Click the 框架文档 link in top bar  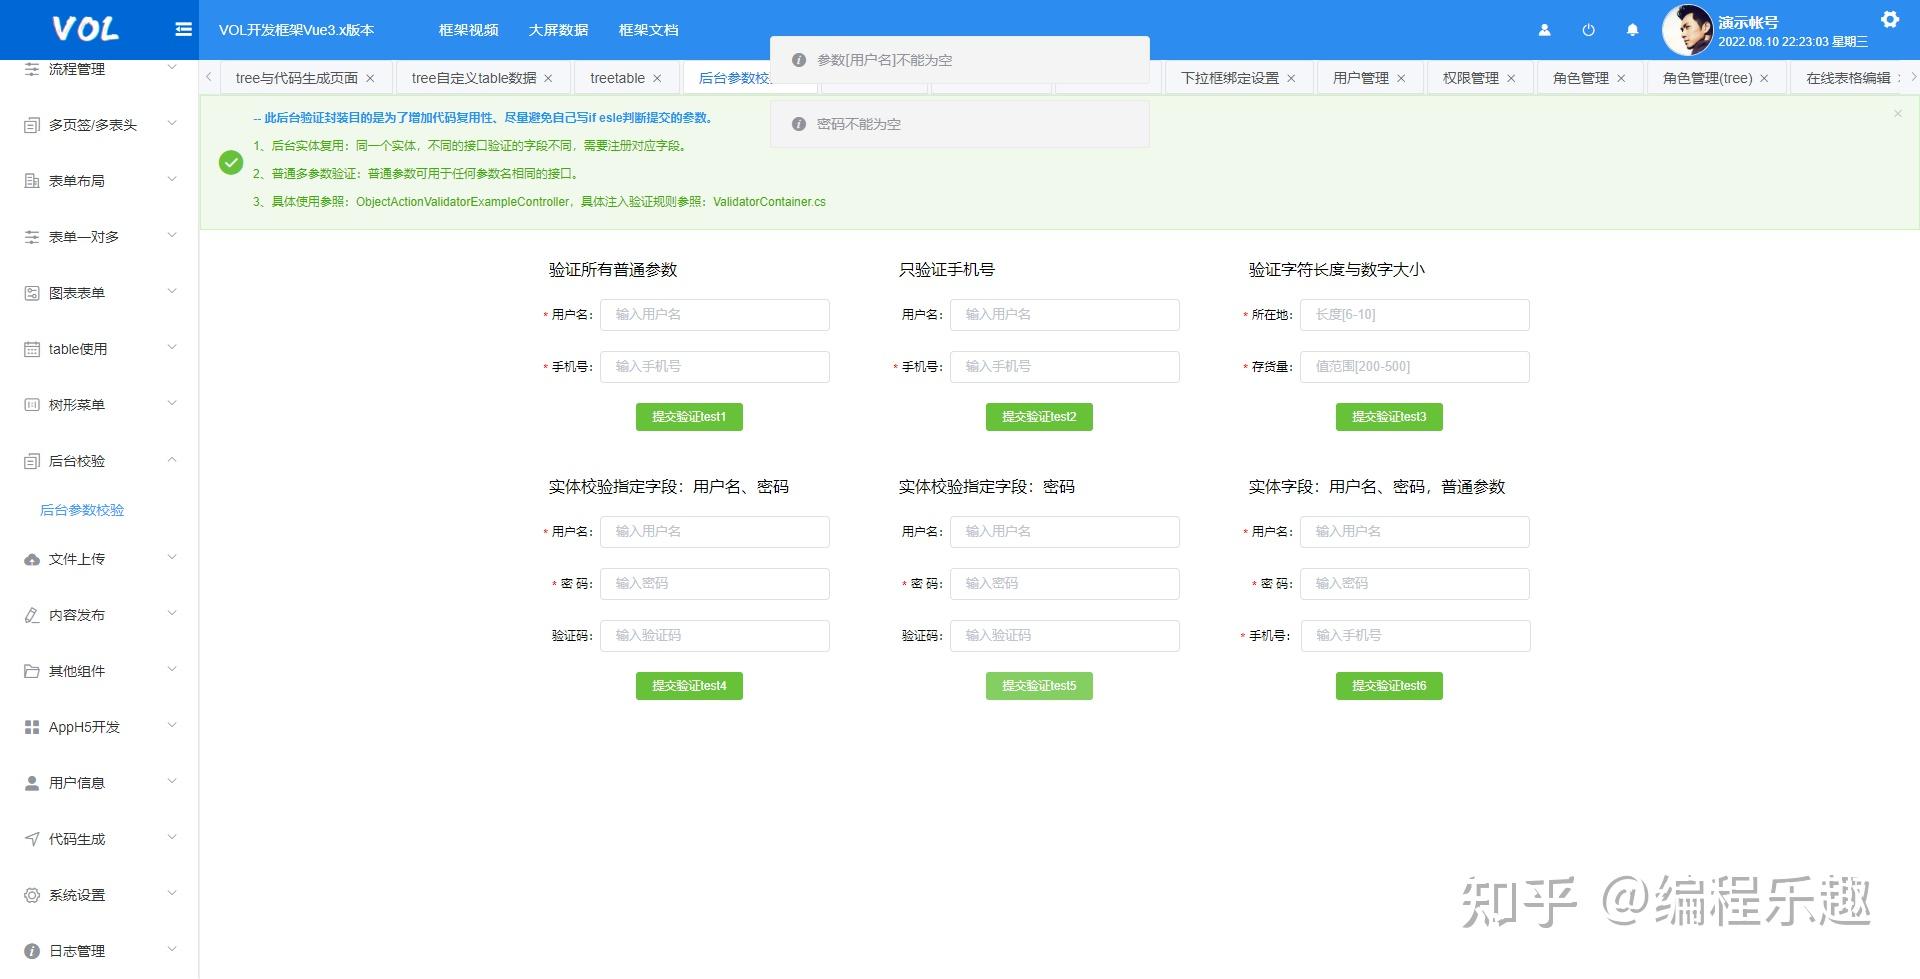click(647, 29)
